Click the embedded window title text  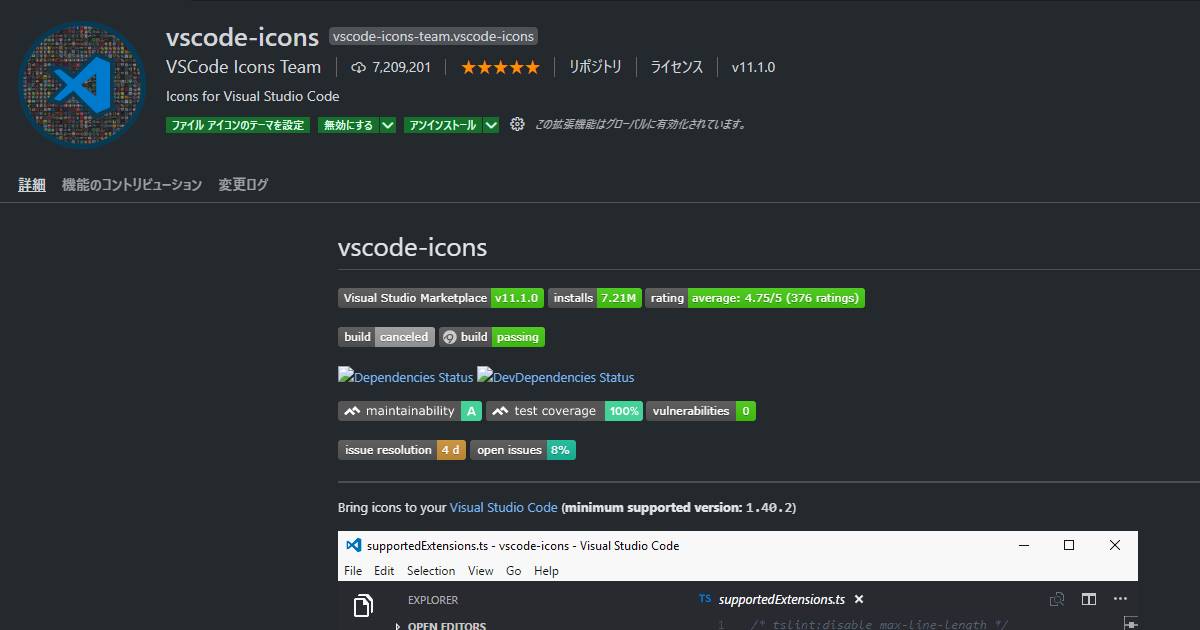click(x=523, y=545)
